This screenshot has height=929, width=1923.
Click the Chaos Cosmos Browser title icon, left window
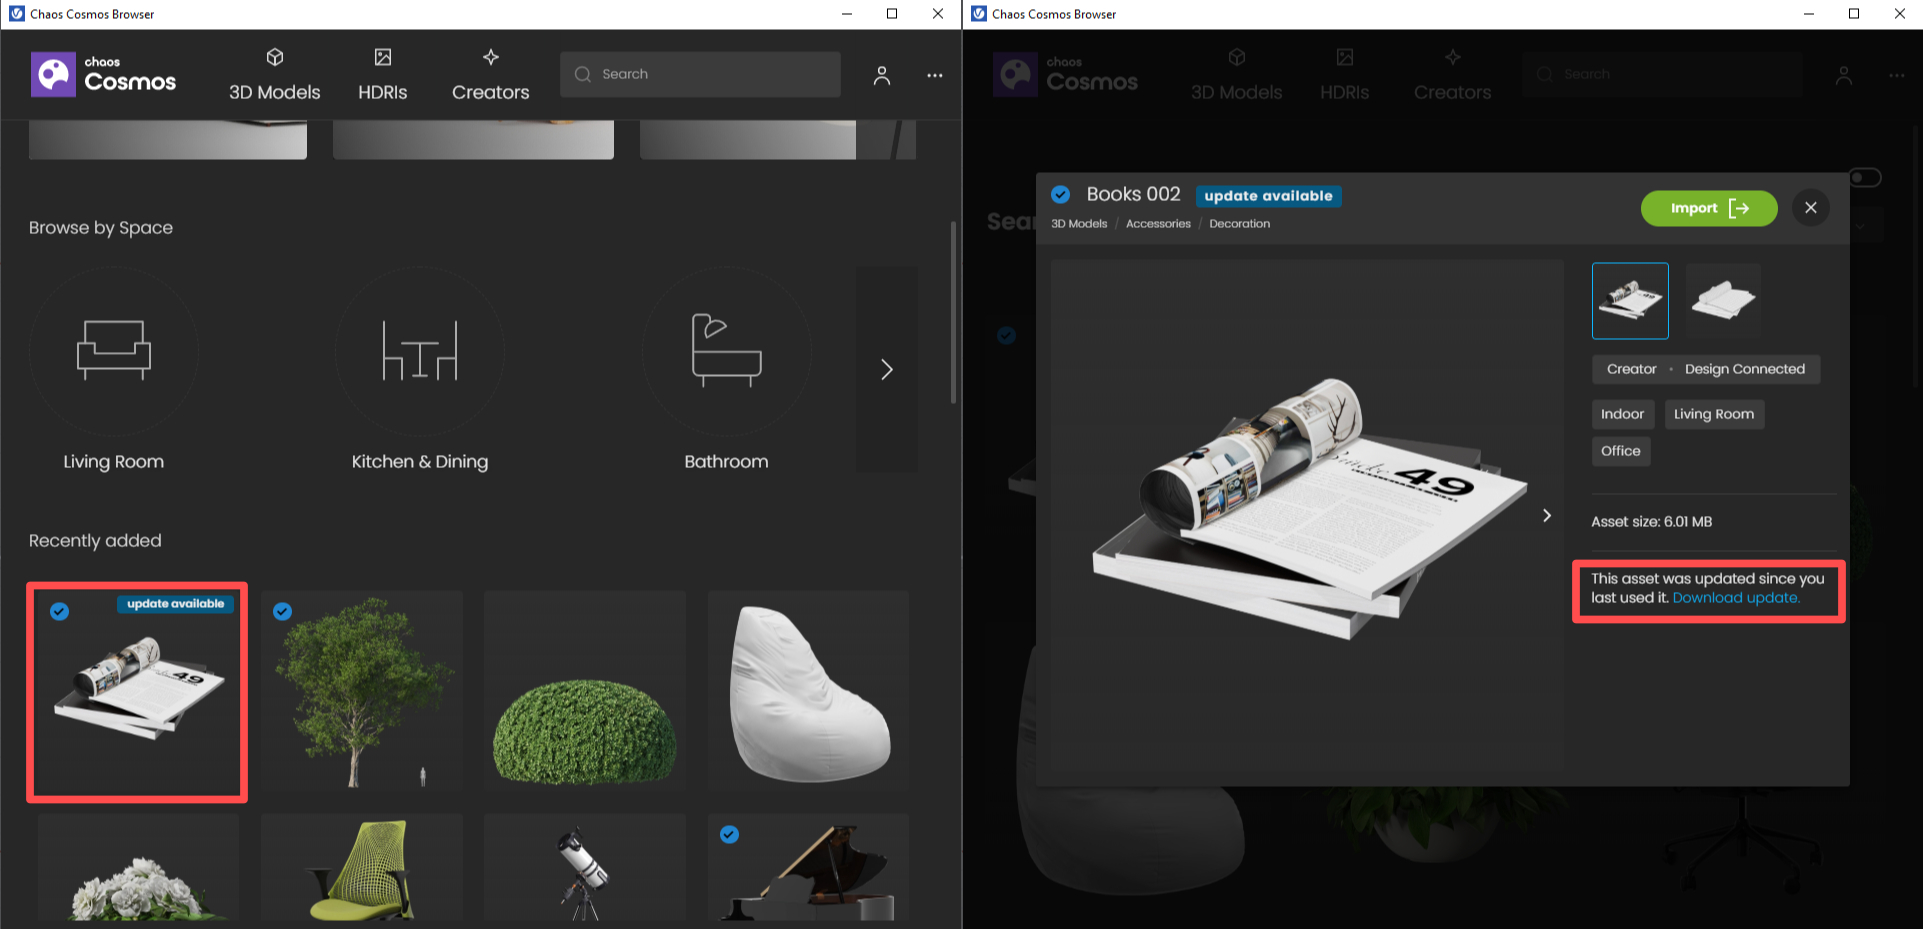click(x=16, y=14)
